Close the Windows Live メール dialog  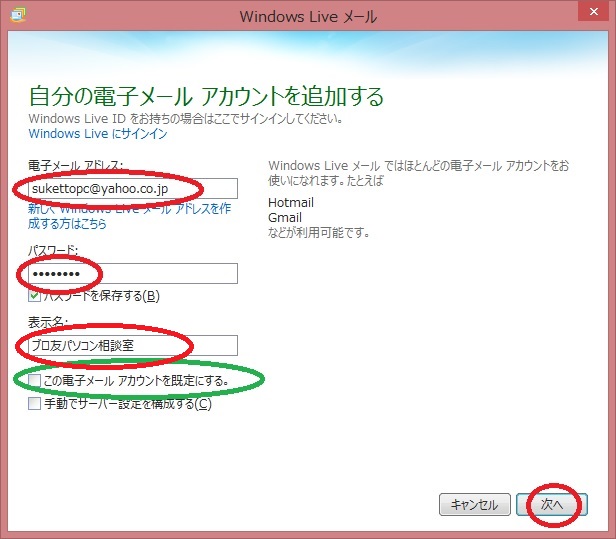point(594,11)
